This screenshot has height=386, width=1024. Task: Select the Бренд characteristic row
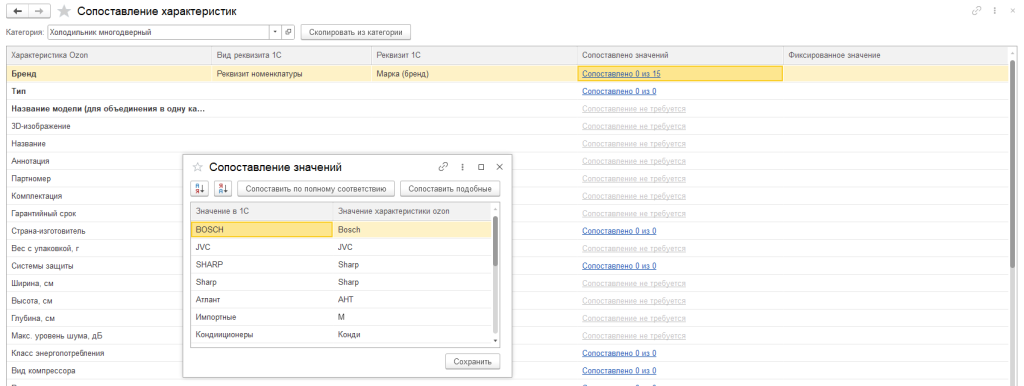[109, 74]
